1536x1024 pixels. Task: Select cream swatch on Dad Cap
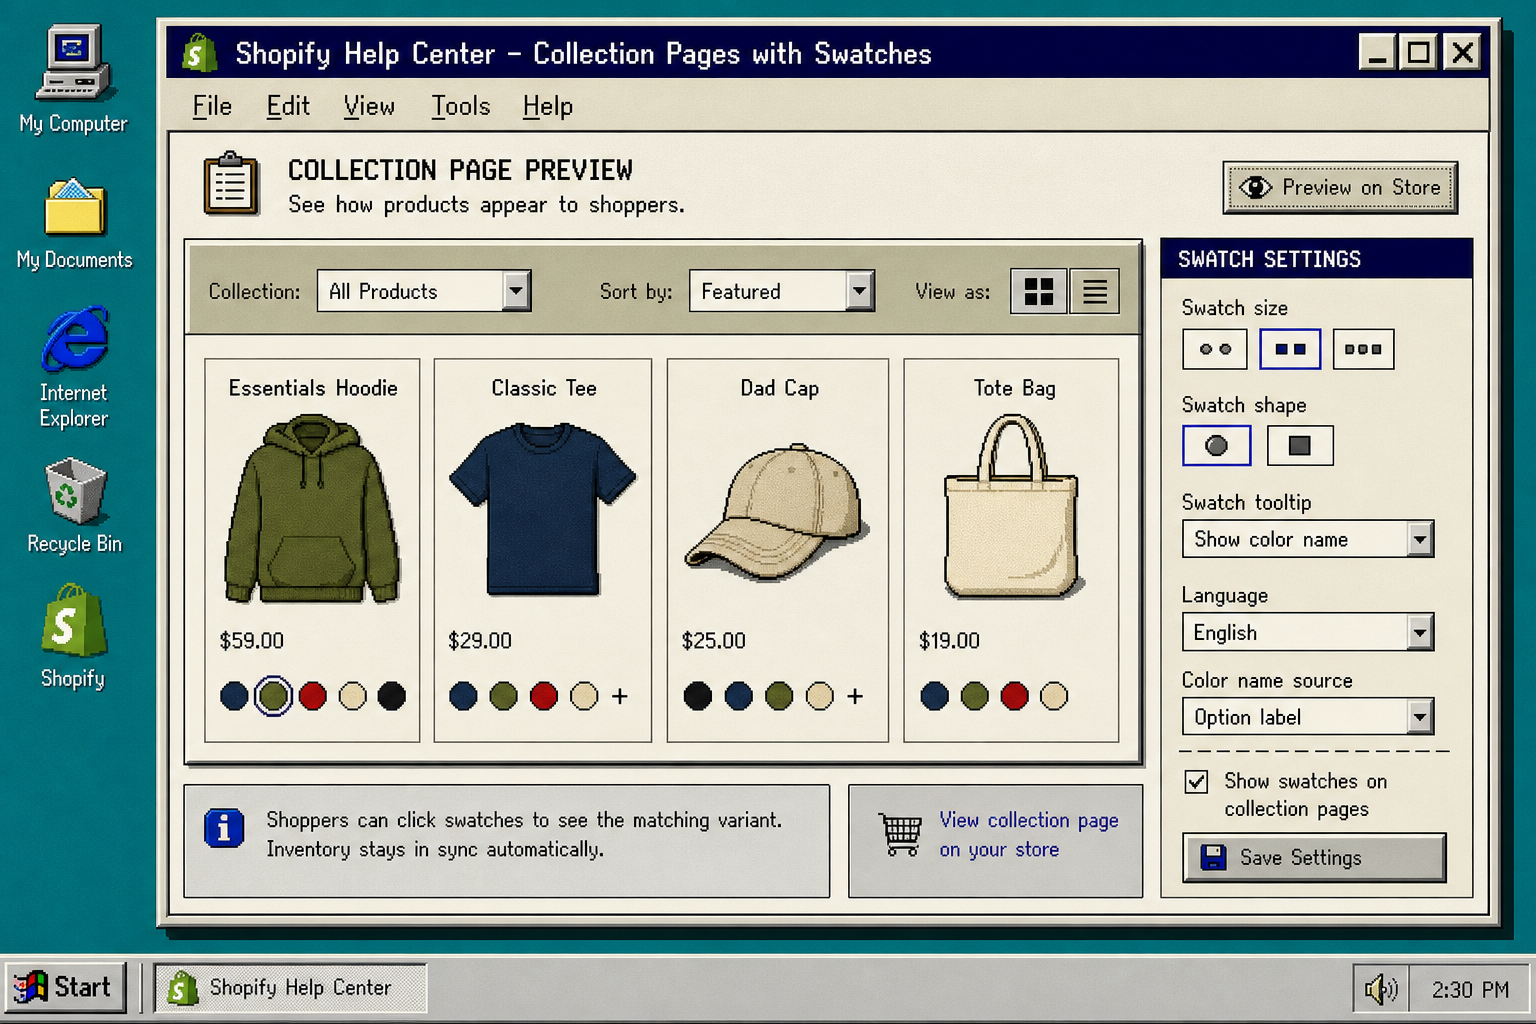coord(820,696)
